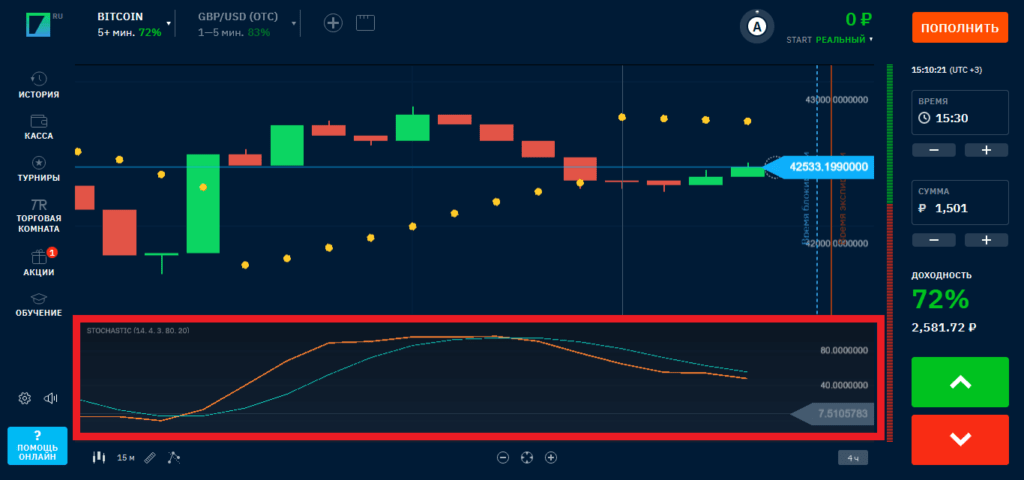
Task: Switch account type via РЕАЛЬНЫЙ dropdown
Action: tap(842, 39)
